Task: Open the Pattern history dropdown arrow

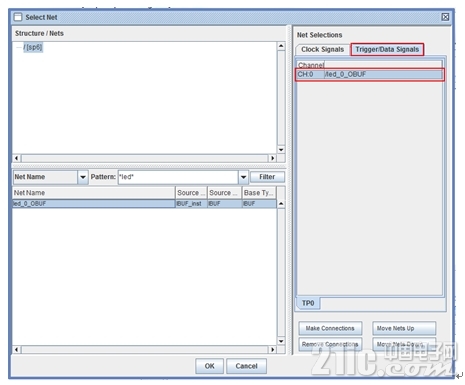Action: click(x=243, y=177)
